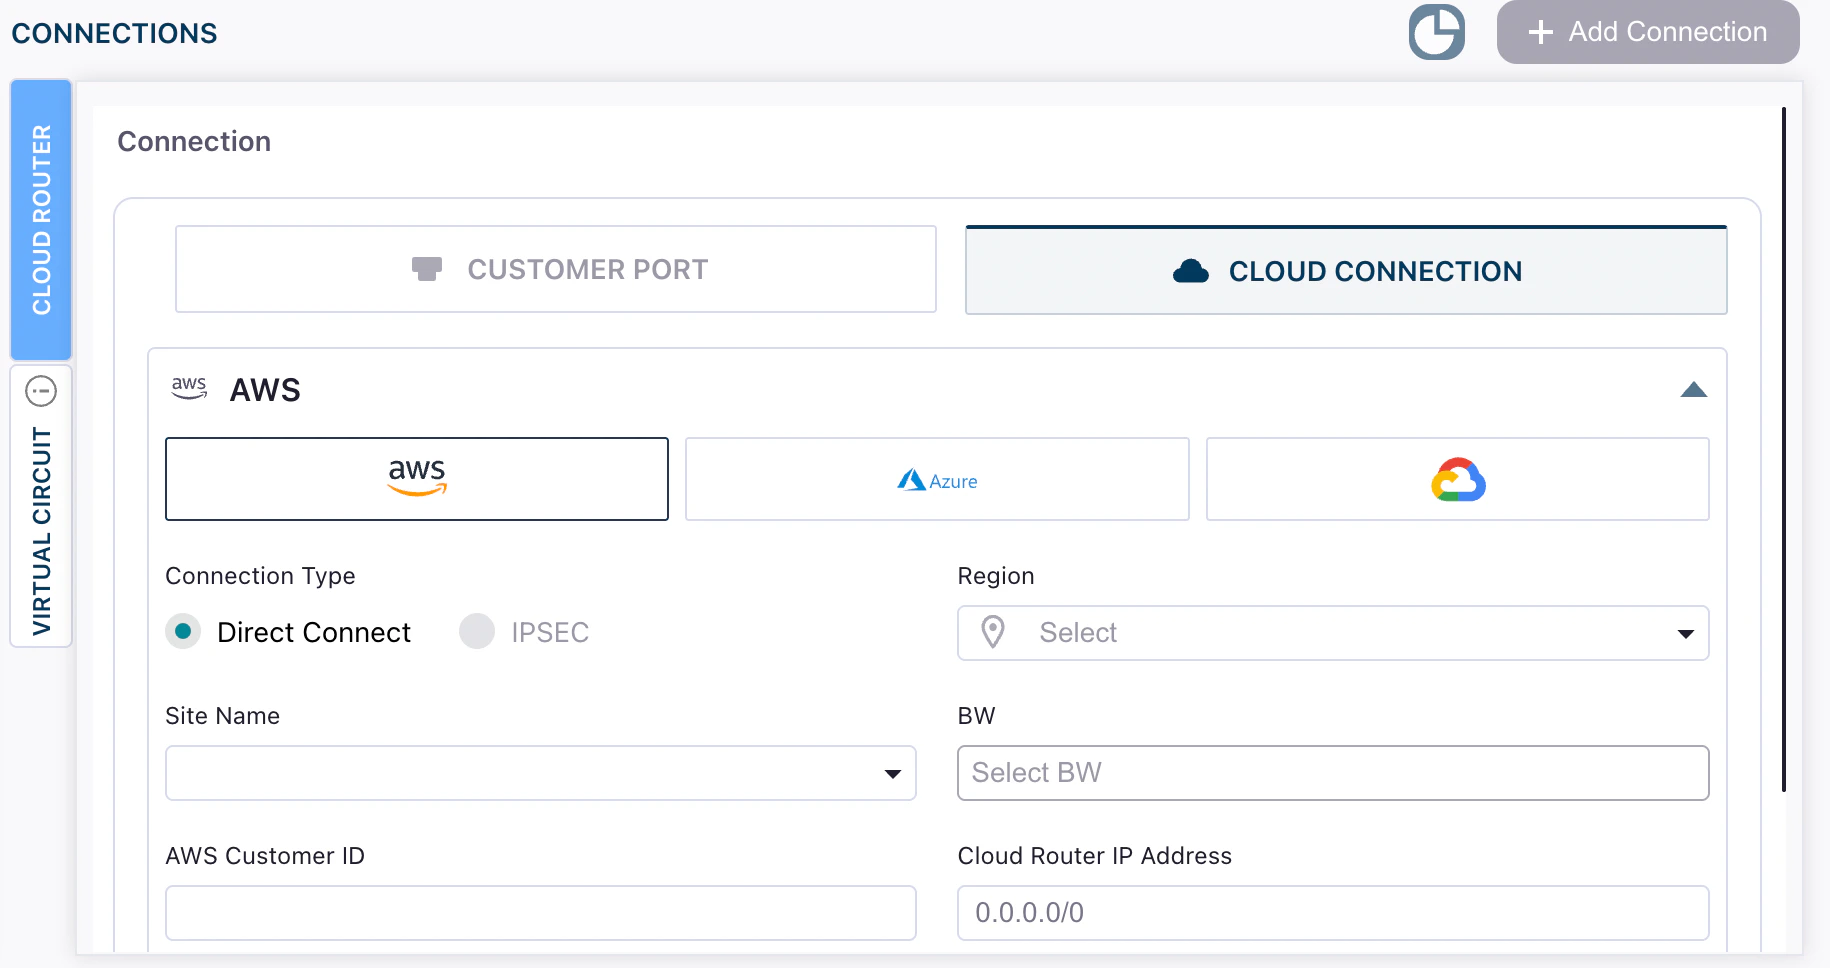1830x968 pixels.
Task: Choose the AWS cloud provider card
Action: click(417, 479)
